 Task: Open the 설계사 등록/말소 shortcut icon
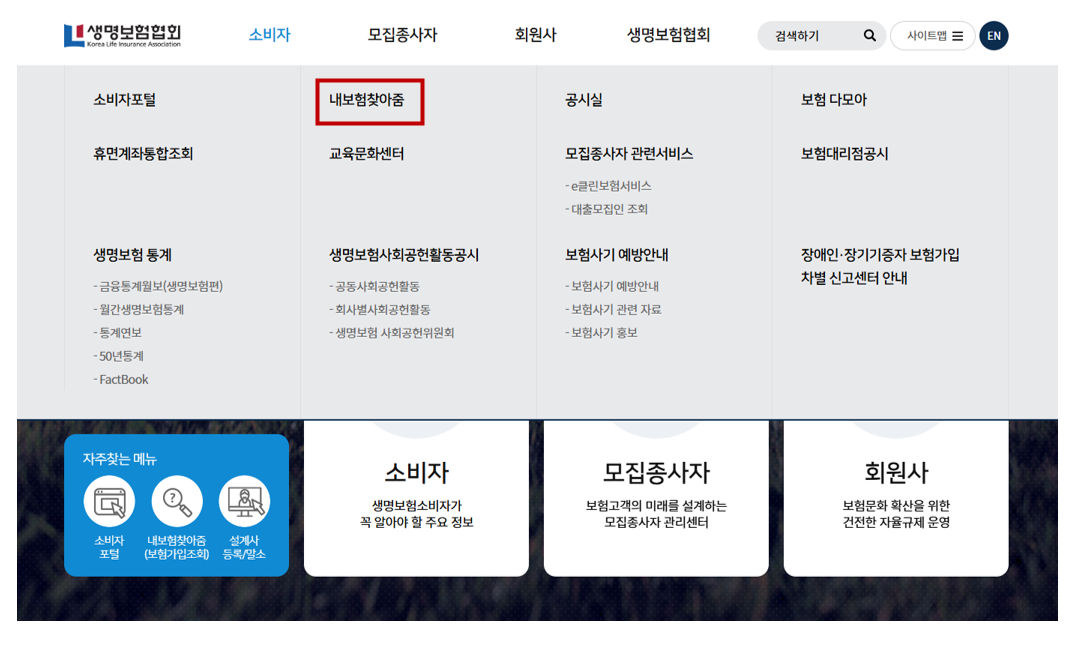(244, 502)
